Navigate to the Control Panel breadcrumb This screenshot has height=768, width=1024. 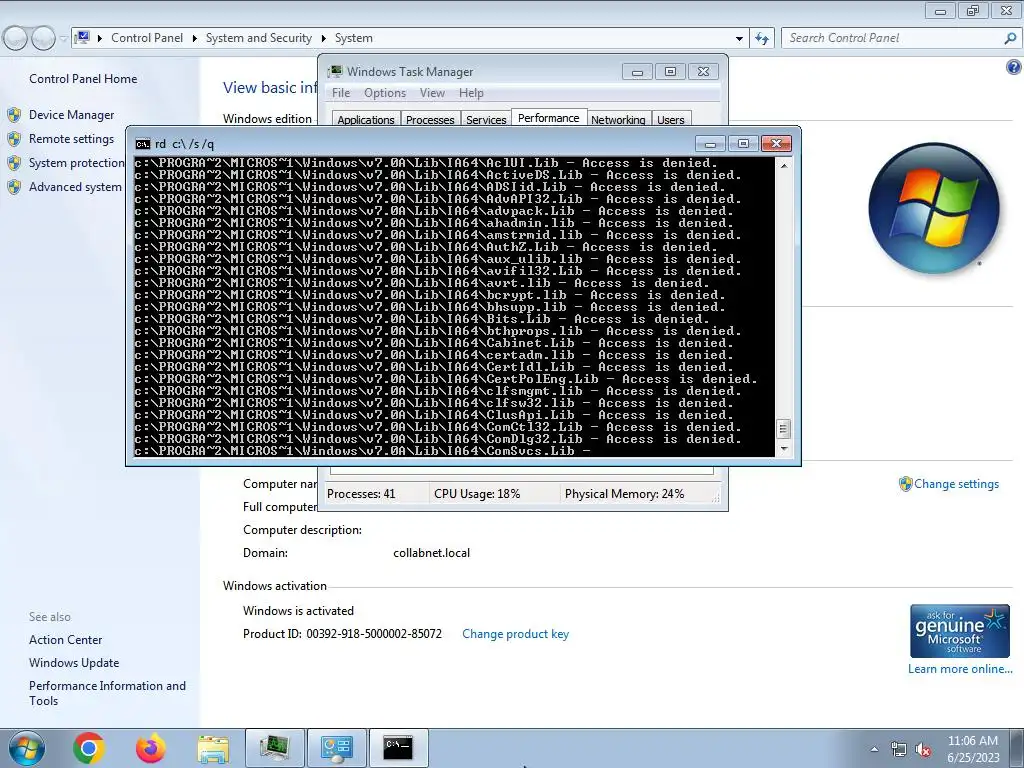click(x=147, y=38)
